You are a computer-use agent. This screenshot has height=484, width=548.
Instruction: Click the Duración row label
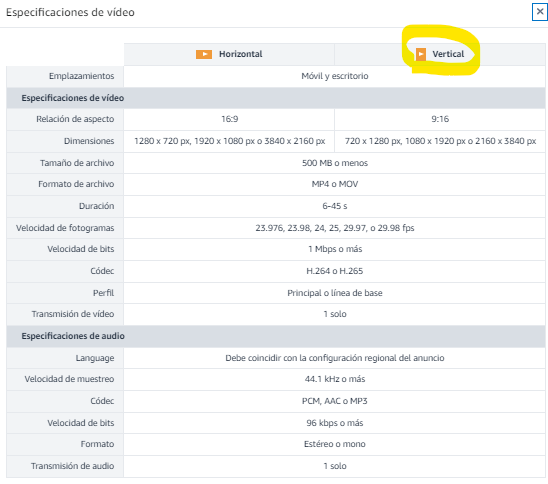[96, 206]
